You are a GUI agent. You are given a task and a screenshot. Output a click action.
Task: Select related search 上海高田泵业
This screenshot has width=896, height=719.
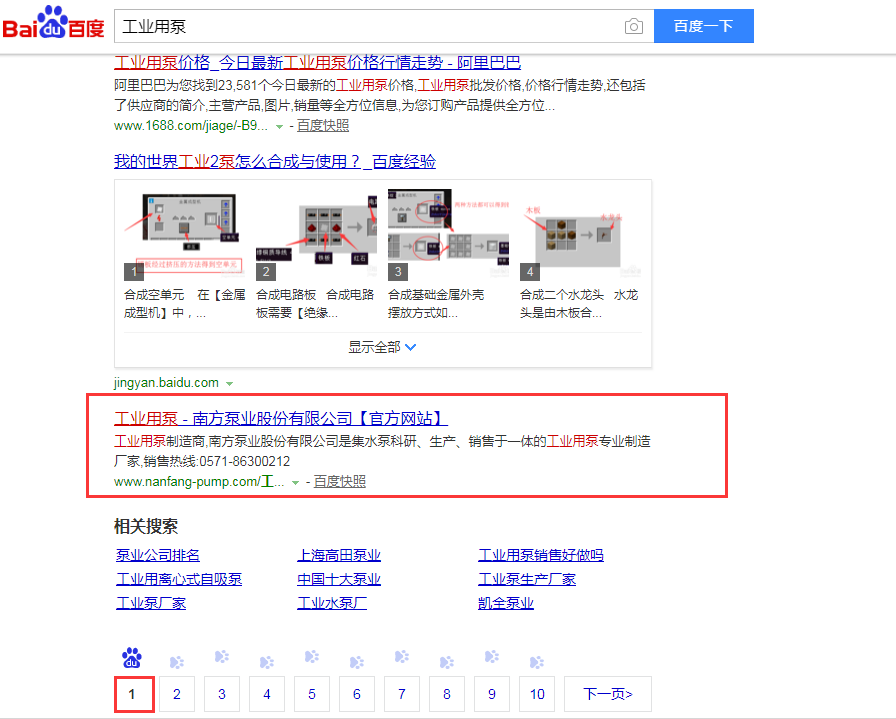[339, 555]
